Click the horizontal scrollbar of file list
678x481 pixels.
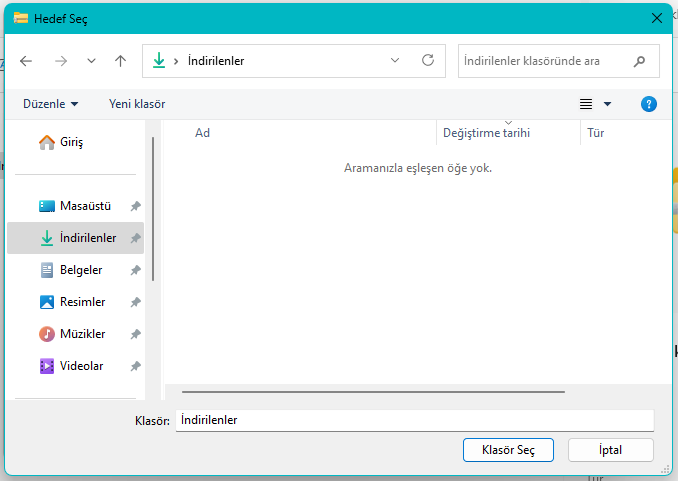(373, 392)
